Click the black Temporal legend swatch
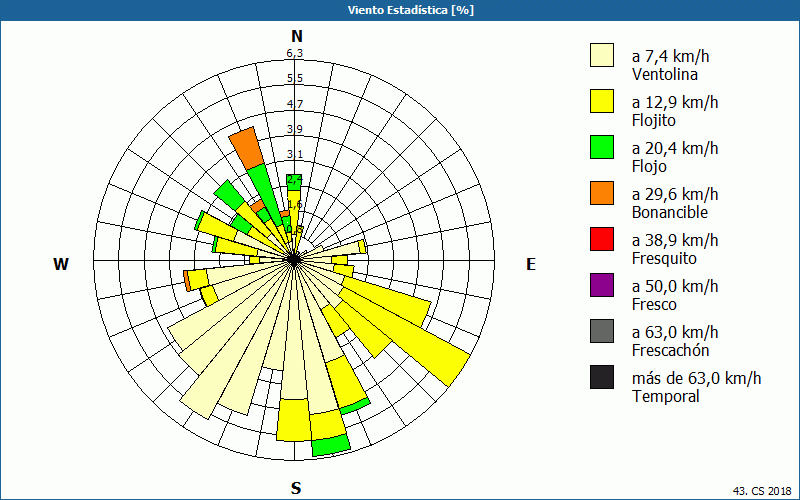Screen dimensions: 800x500 602,377
